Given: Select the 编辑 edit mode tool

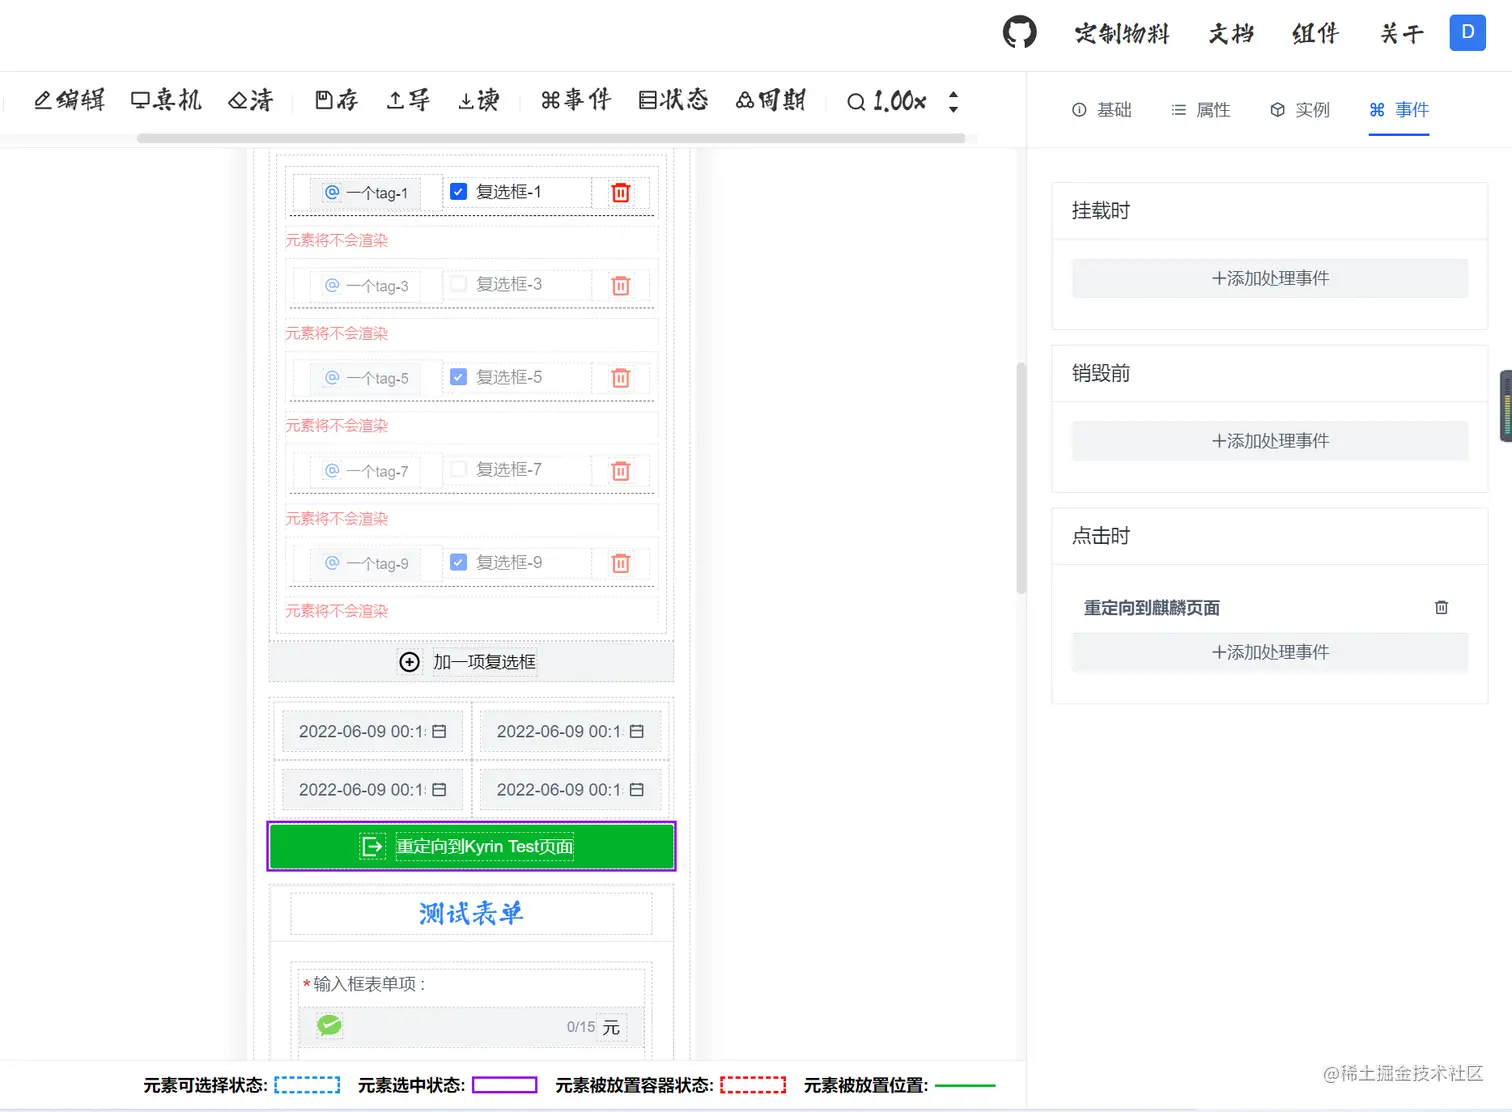Looking at the screenshot, I should pos(69,100).
